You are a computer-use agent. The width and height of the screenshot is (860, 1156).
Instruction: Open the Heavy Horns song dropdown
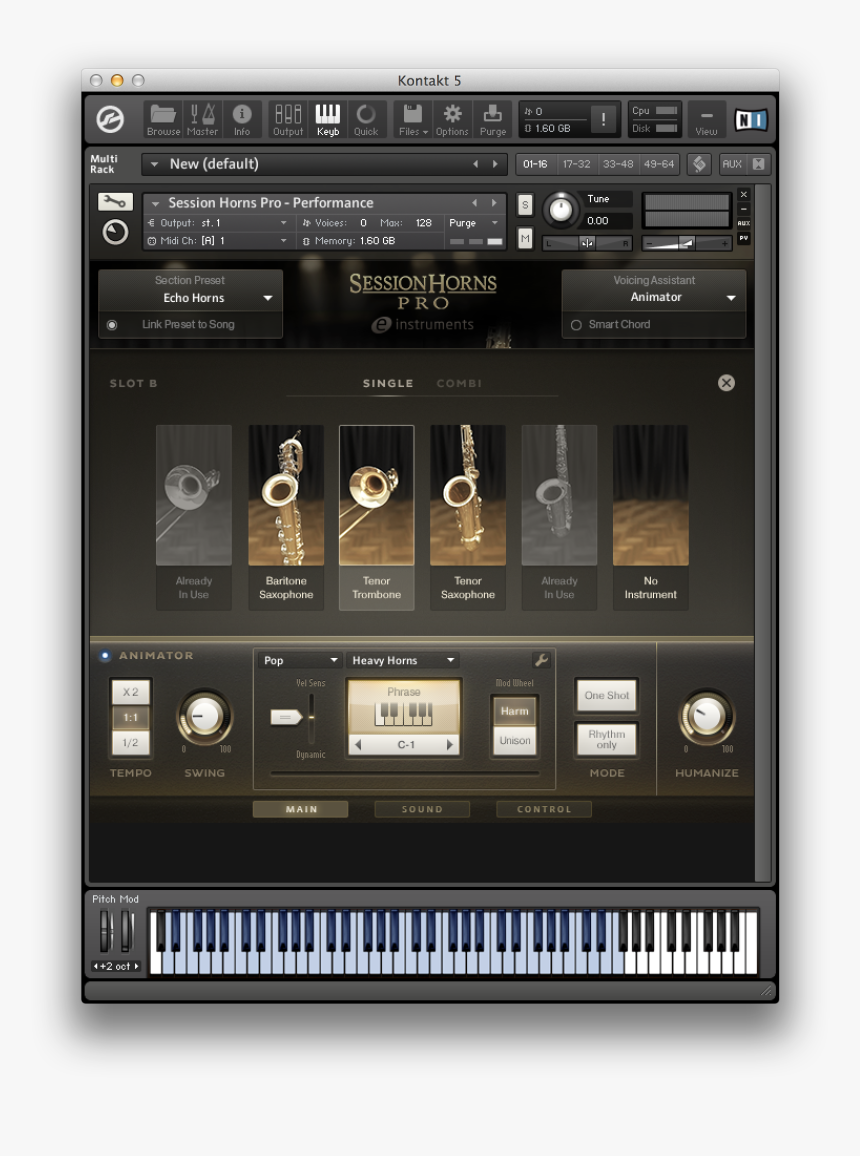point(402,660)
